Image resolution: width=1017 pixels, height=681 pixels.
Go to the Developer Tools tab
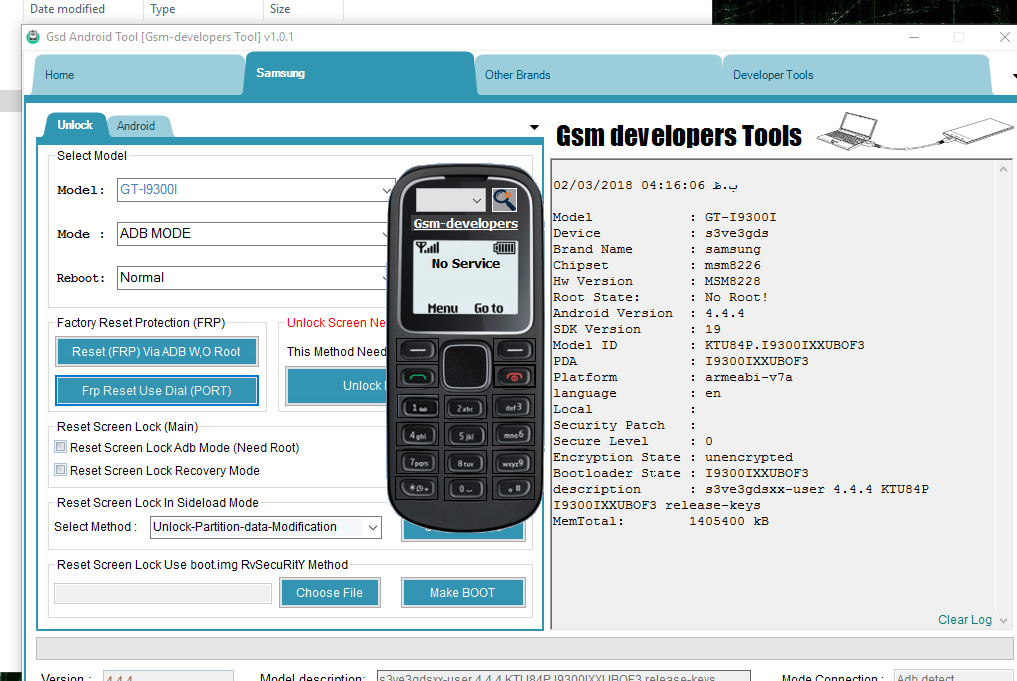(856, 75)
